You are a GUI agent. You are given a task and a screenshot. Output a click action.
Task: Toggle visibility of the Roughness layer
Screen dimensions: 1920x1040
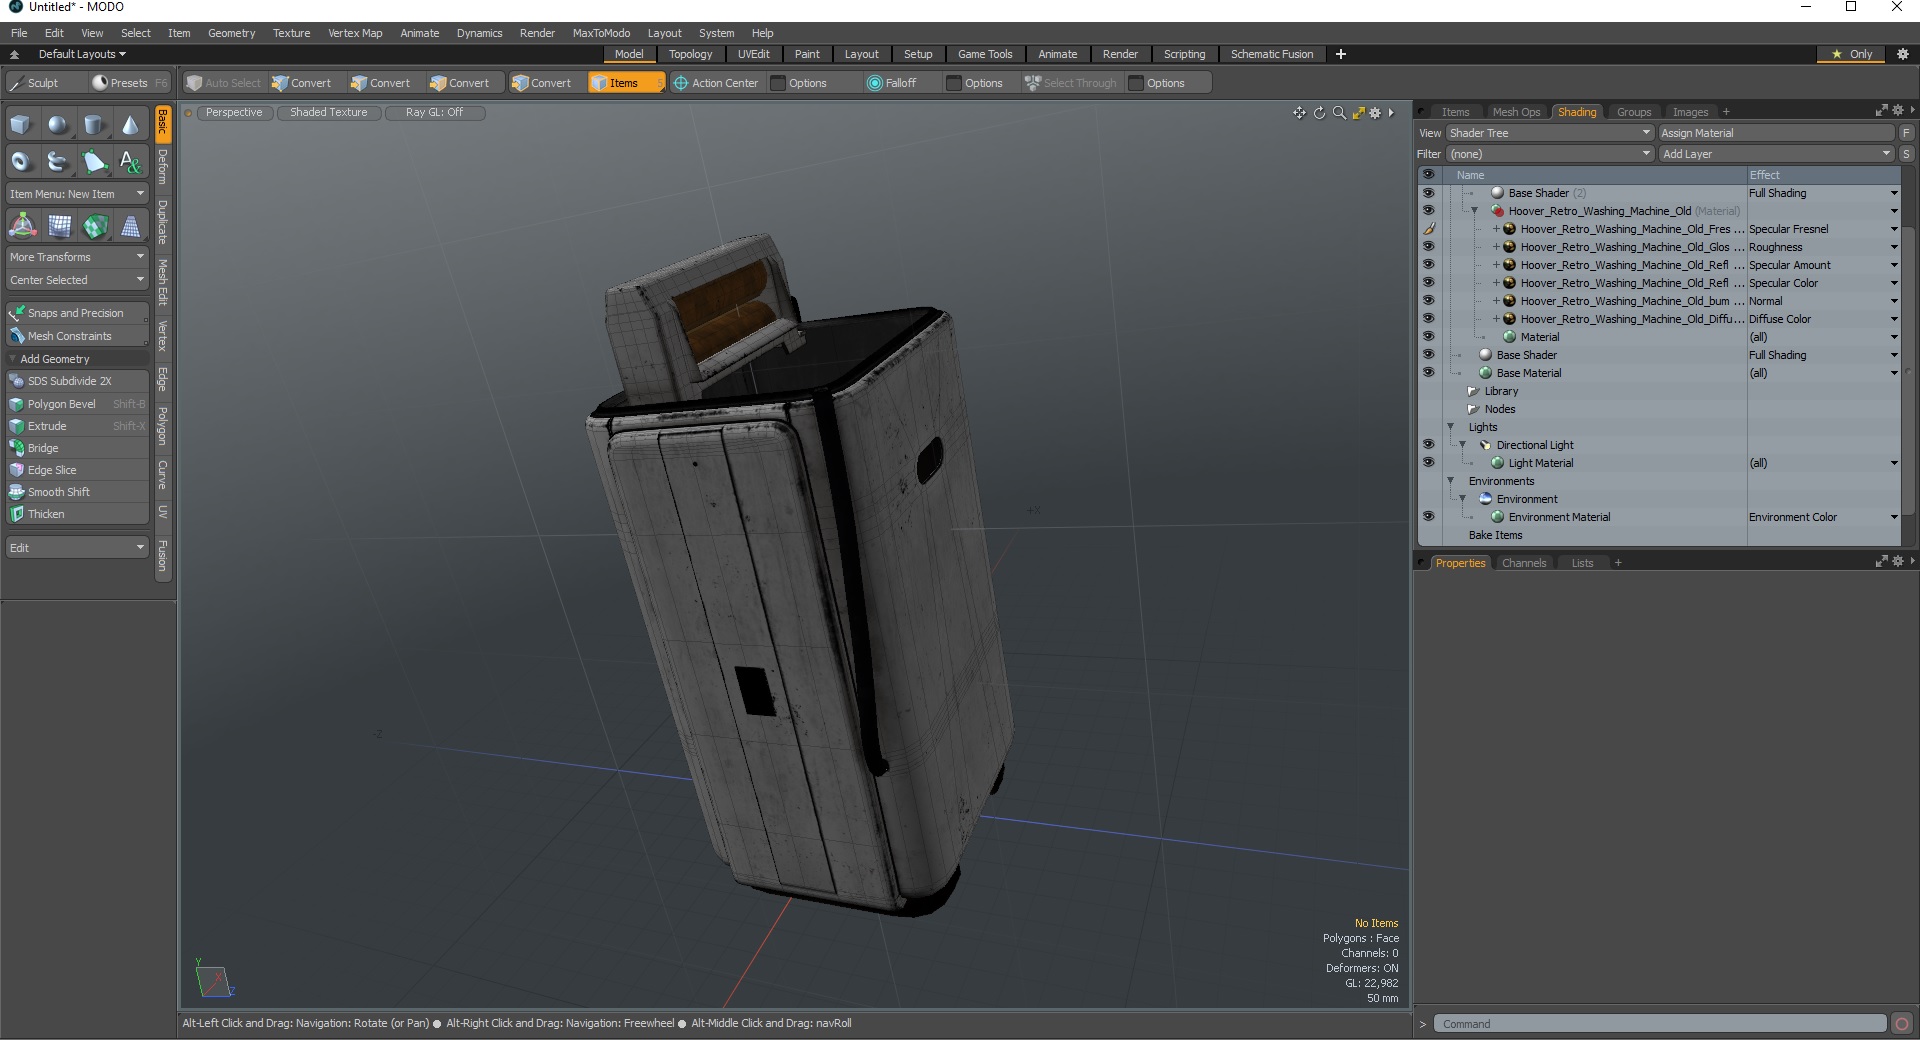[1428, 247]
